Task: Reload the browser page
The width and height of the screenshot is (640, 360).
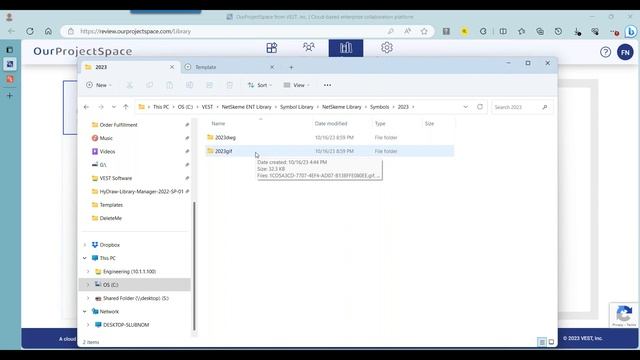Action: (30, 31)
